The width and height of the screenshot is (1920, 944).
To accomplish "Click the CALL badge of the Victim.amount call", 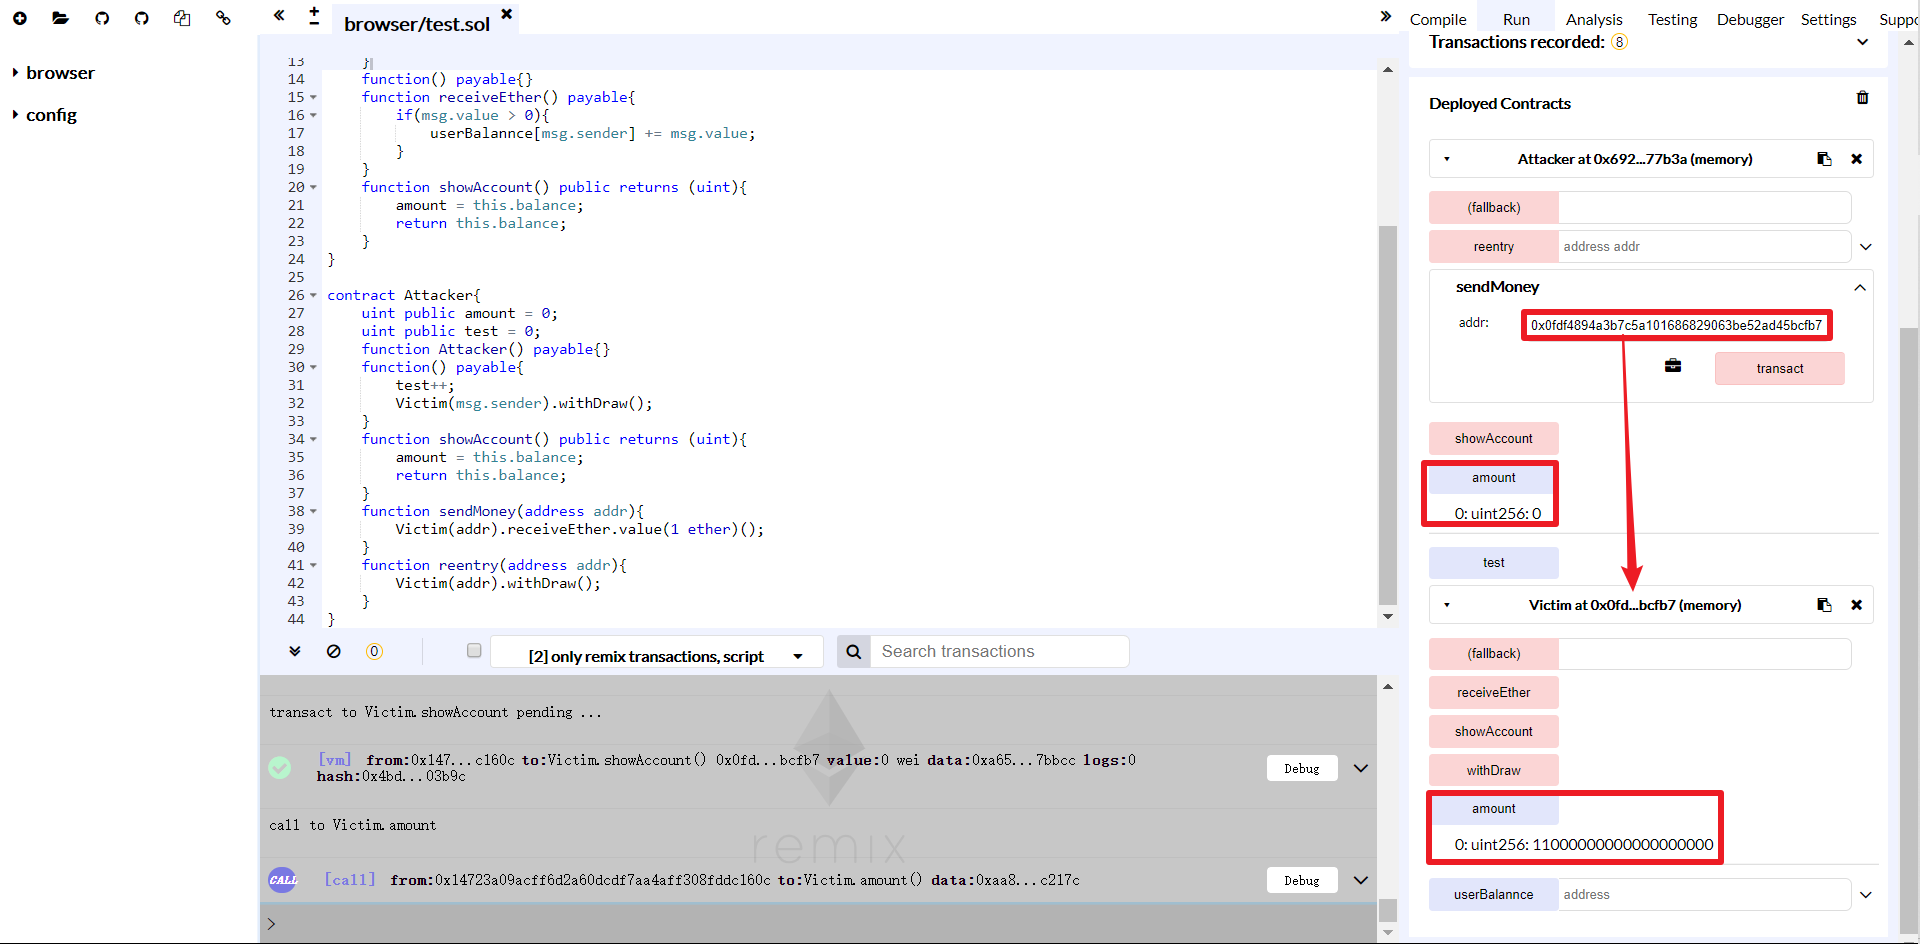I will click(283, 880).
